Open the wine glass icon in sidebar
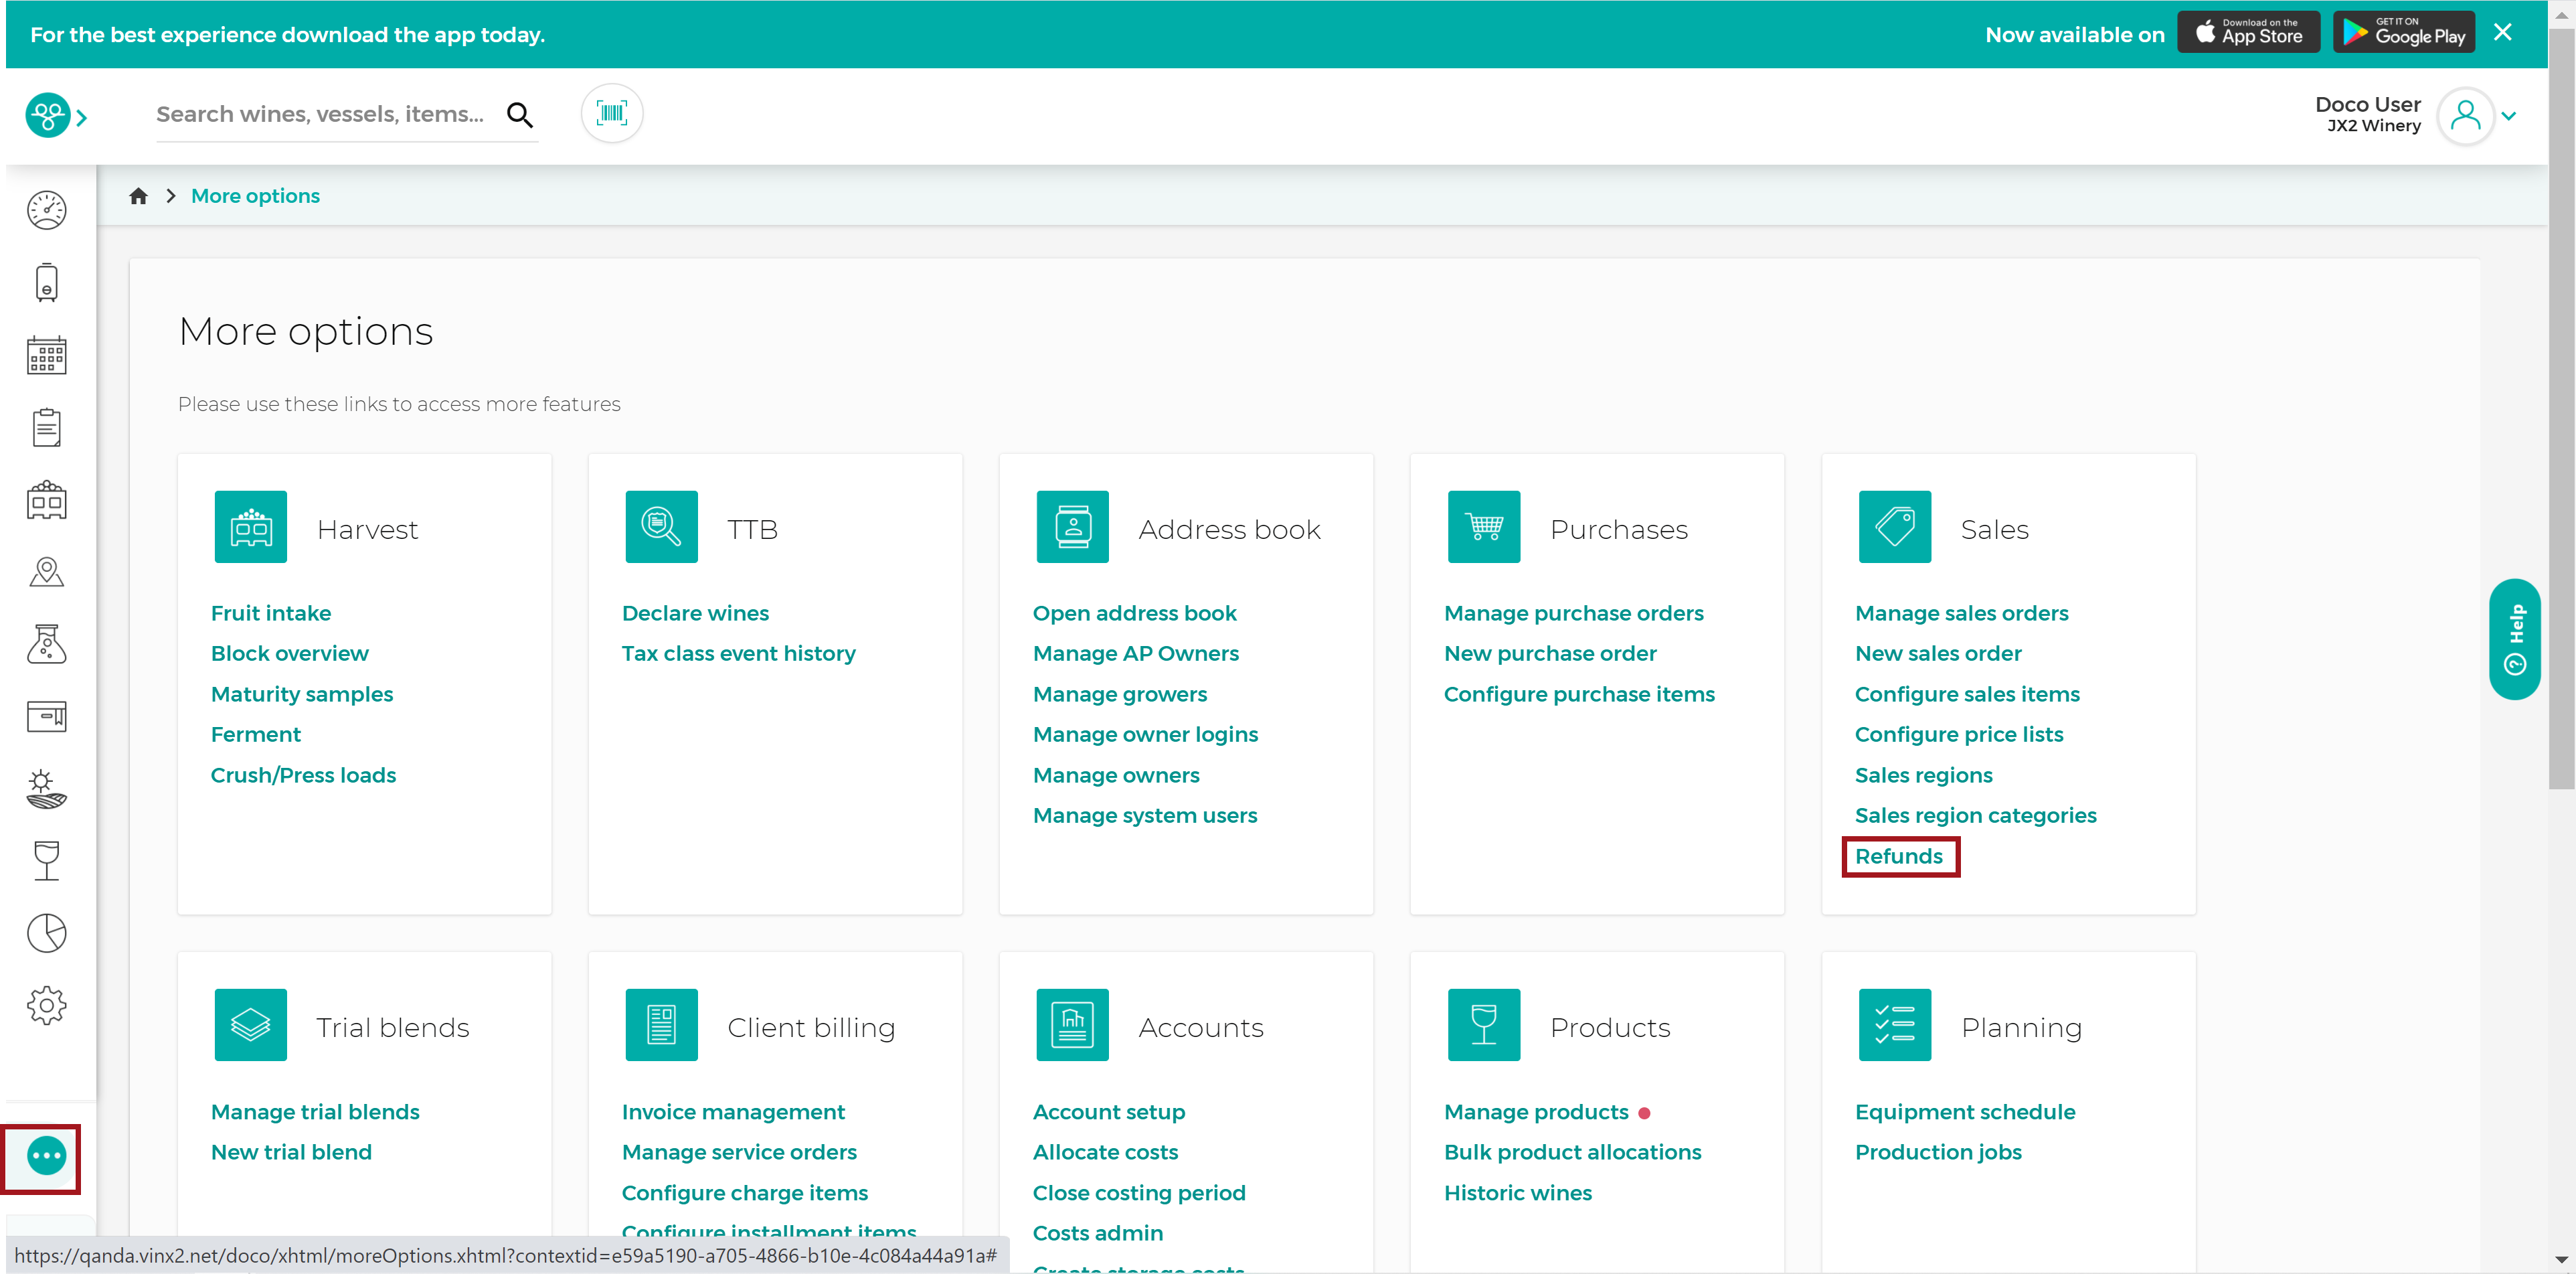 [47, 860]
